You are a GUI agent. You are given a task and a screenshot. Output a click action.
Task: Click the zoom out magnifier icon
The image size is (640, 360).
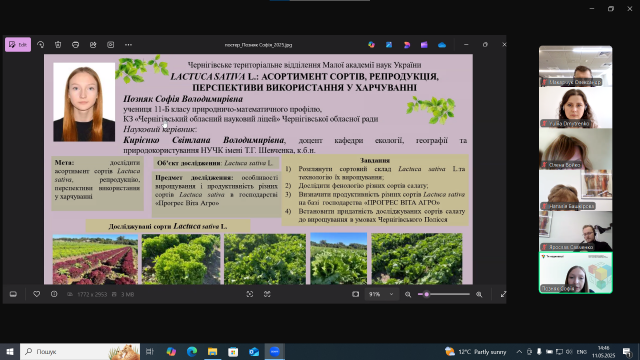[x=408, y=294]
